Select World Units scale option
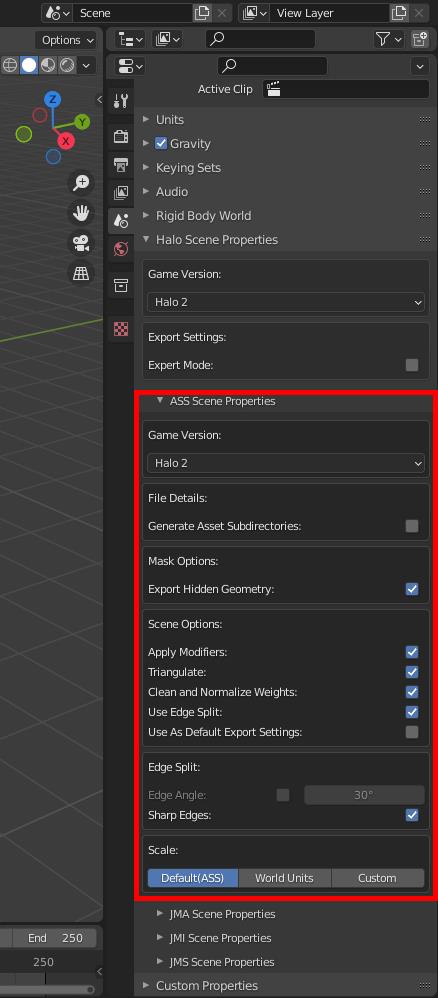The width and height of the screenshot is (438, 998). (285, 878)
